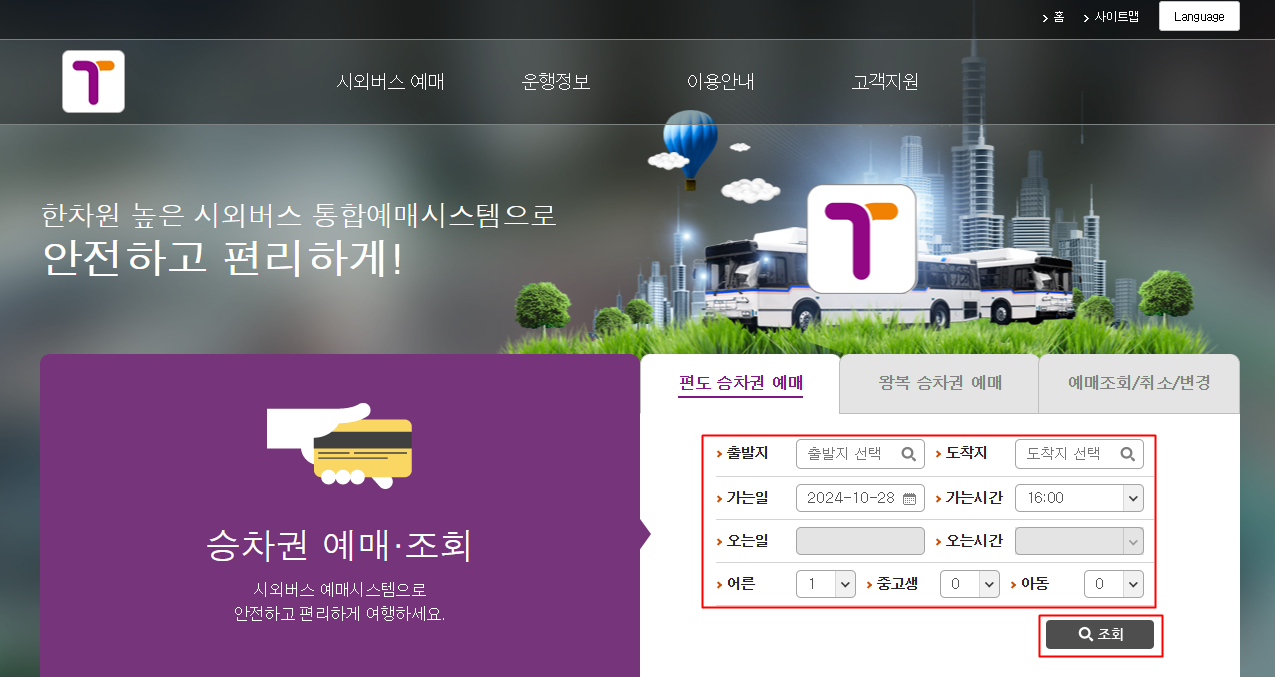Open the 시외버스 예매 menu
This screenshot has width=1275, height=677.
pos(391,82)
